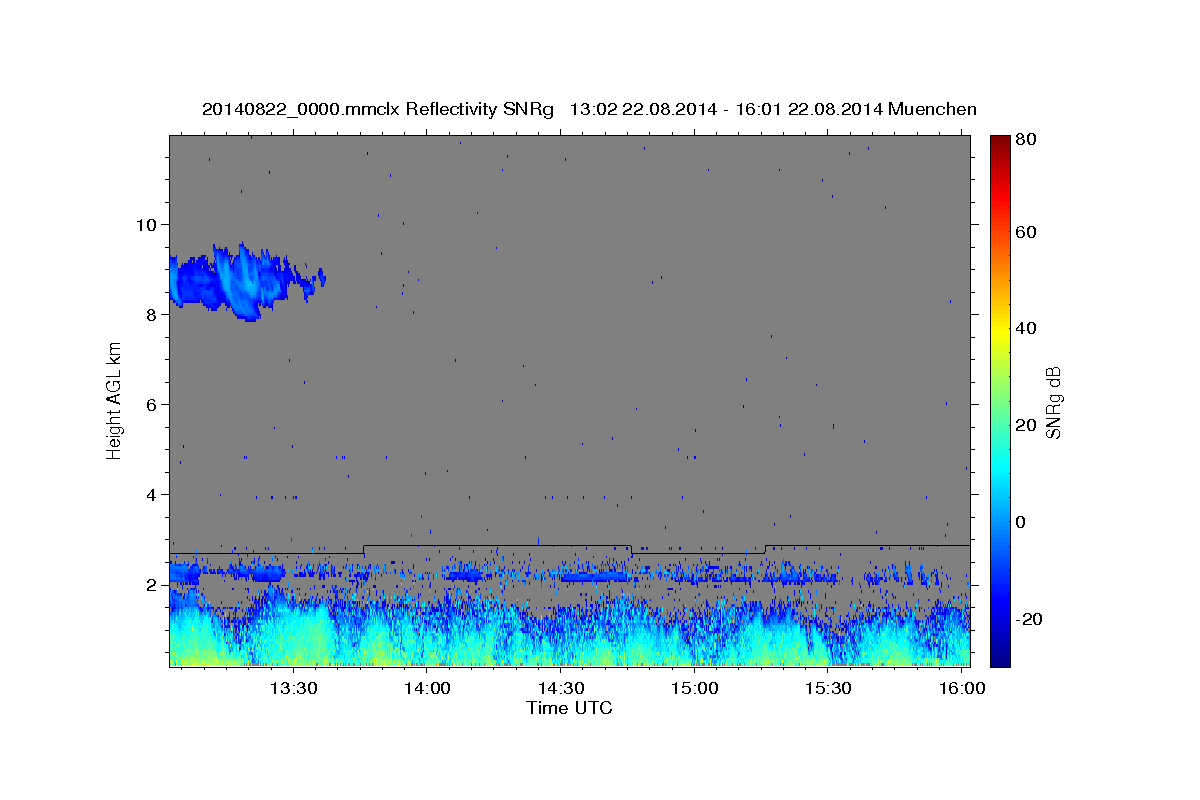Click the height axis label 6
This screenshot has width=1200, height=800.
(x=153, y=404)
